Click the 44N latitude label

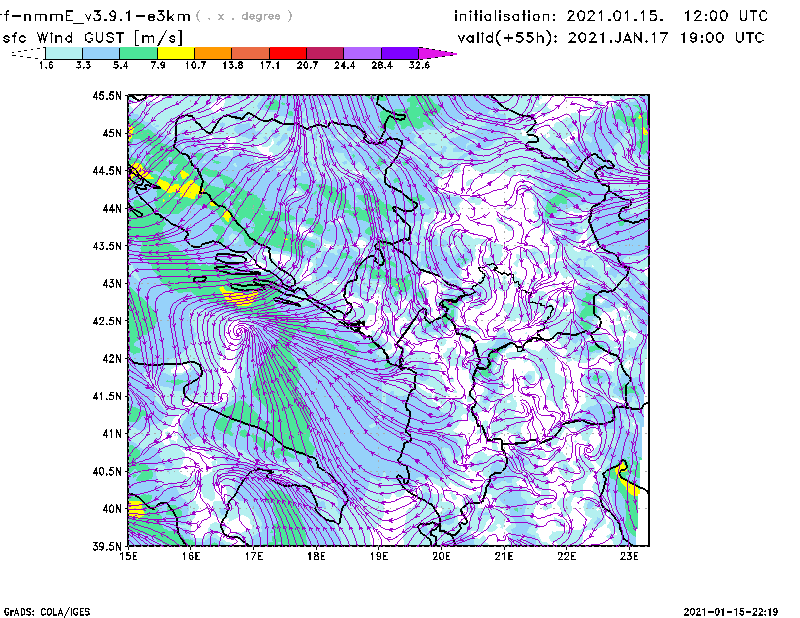click(x=112, y=208)
